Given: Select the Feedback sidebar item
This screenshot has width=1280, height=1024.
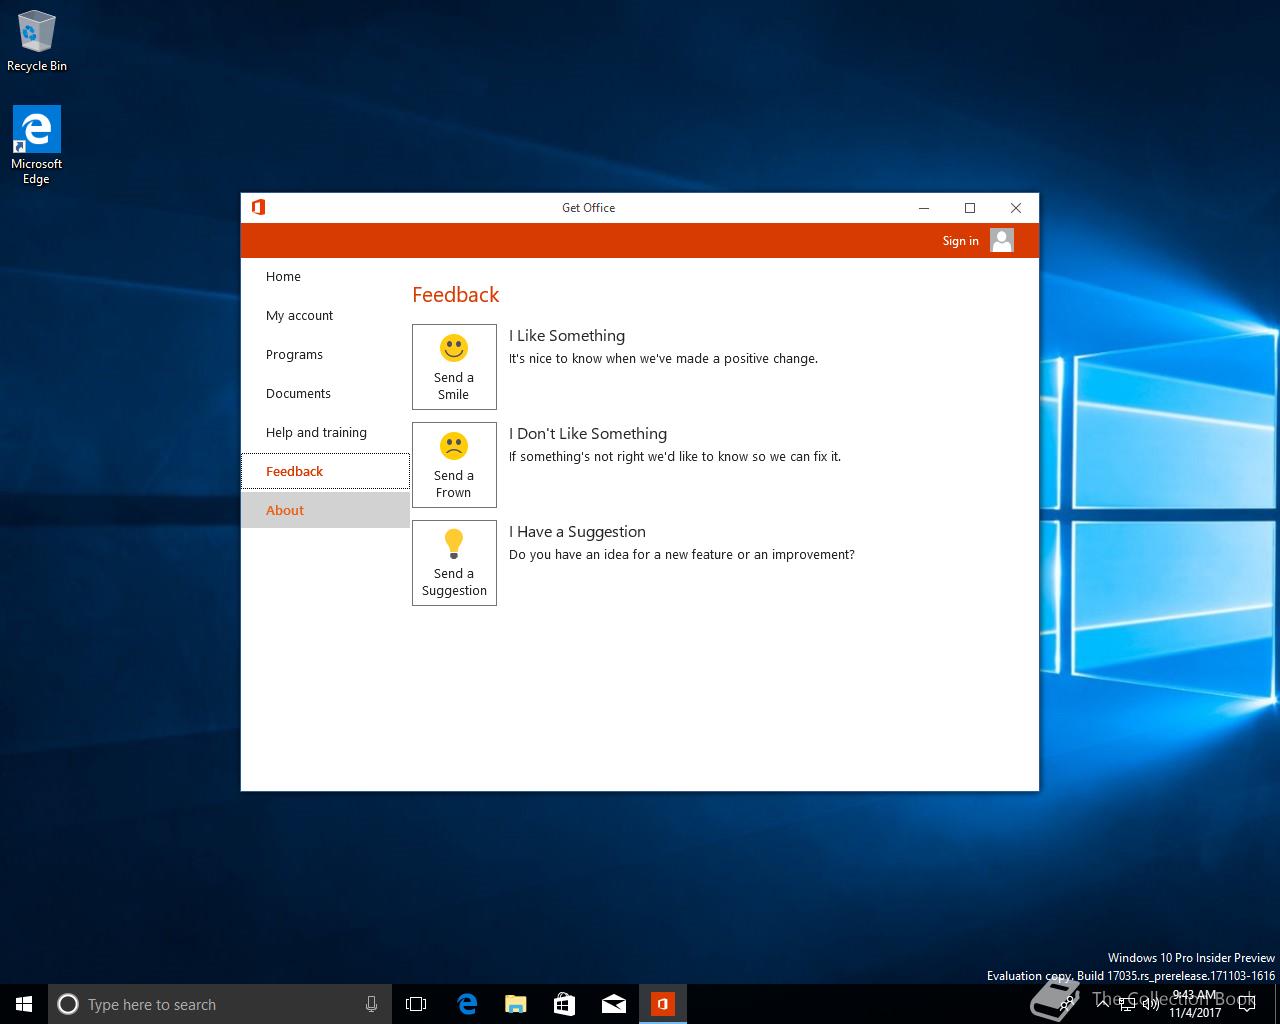Looking at the screenshot, I should point(325,472).
